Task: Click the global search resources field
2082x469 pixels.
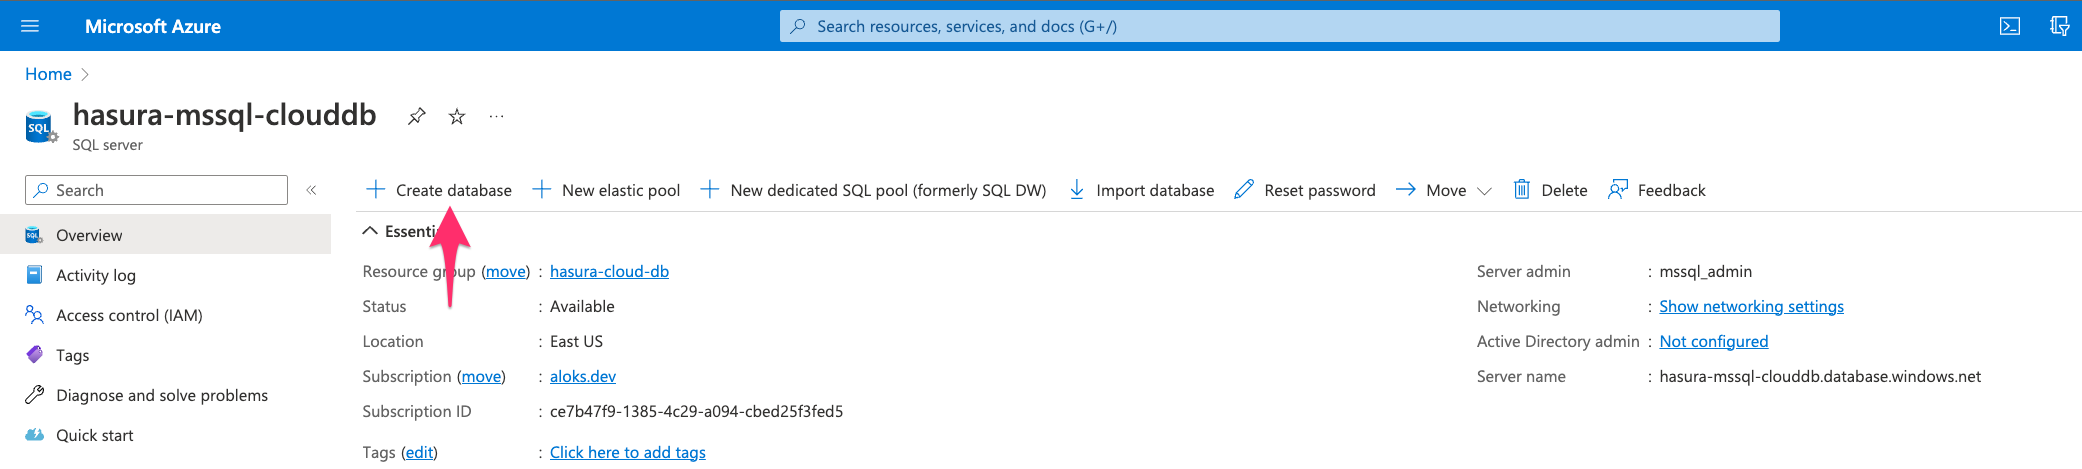Action: click(1279, 26)
